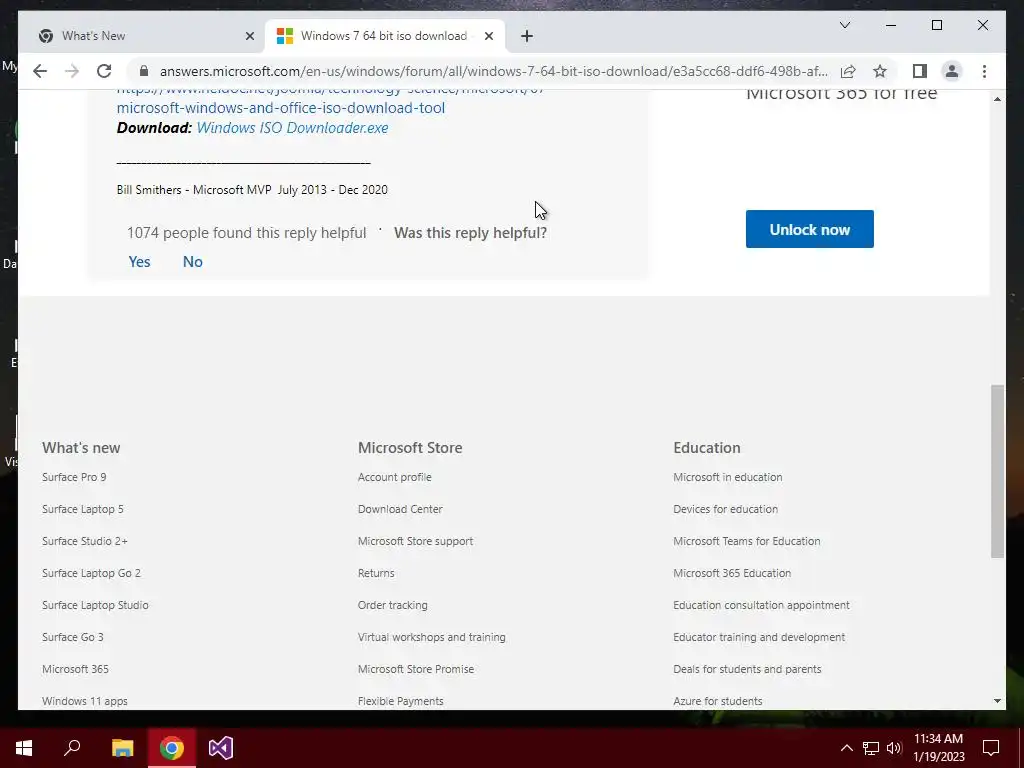
Task: Open the Surface Laptop 5 link
Action: 82,509
